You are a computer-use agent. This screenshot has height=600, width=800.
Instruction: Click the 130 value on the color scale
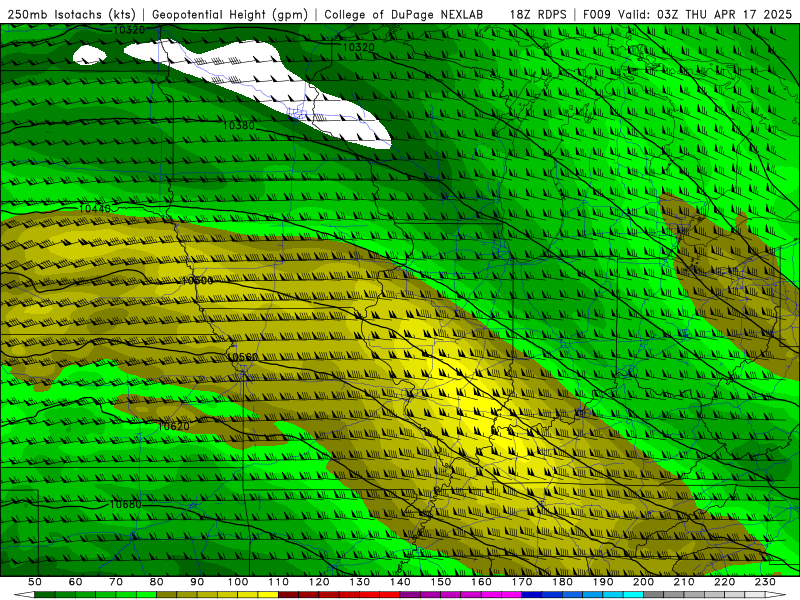tap(360, 582)
